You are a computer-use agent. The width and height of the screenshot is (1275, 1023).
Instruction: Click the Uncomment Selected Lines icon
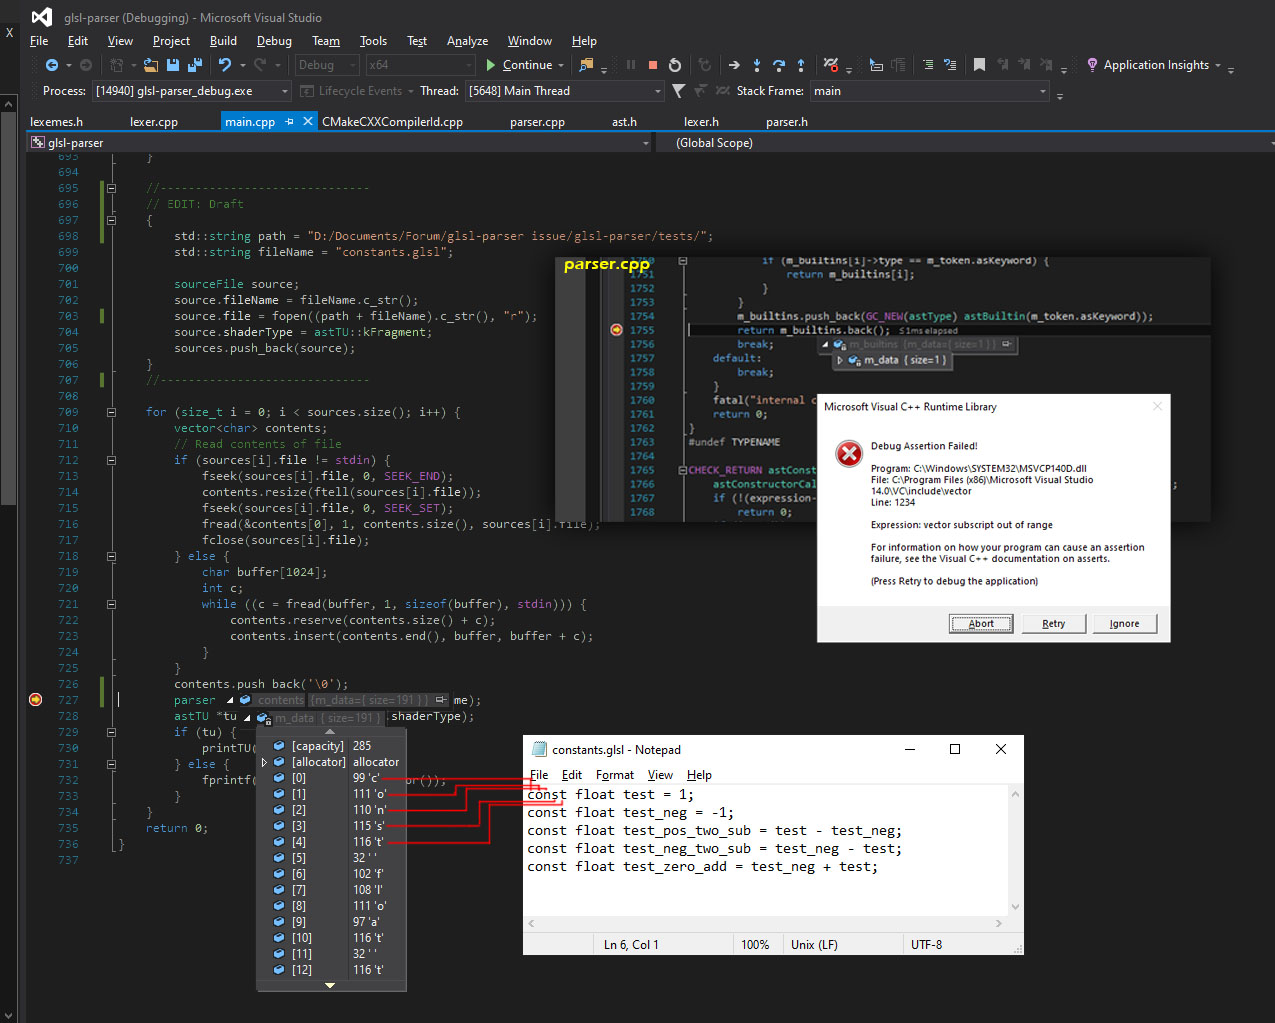950,65
